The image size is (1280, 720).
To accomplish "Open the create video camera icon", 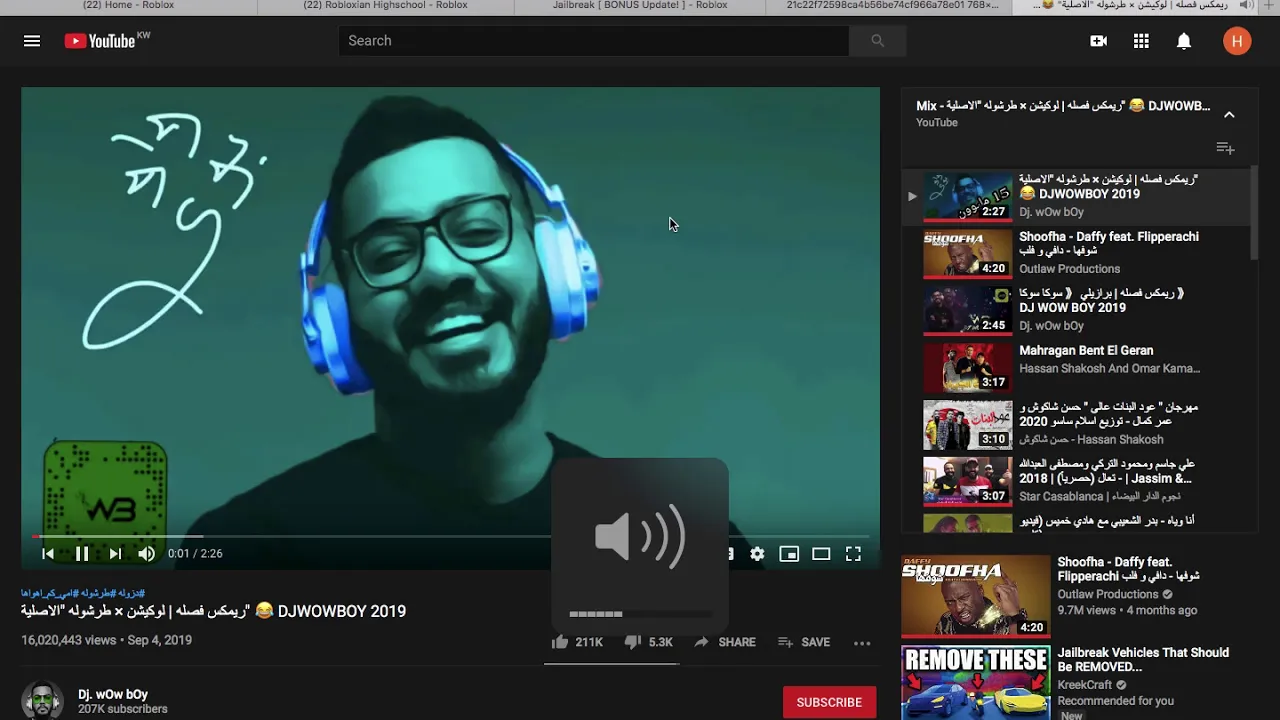I will pos(1098,41).
